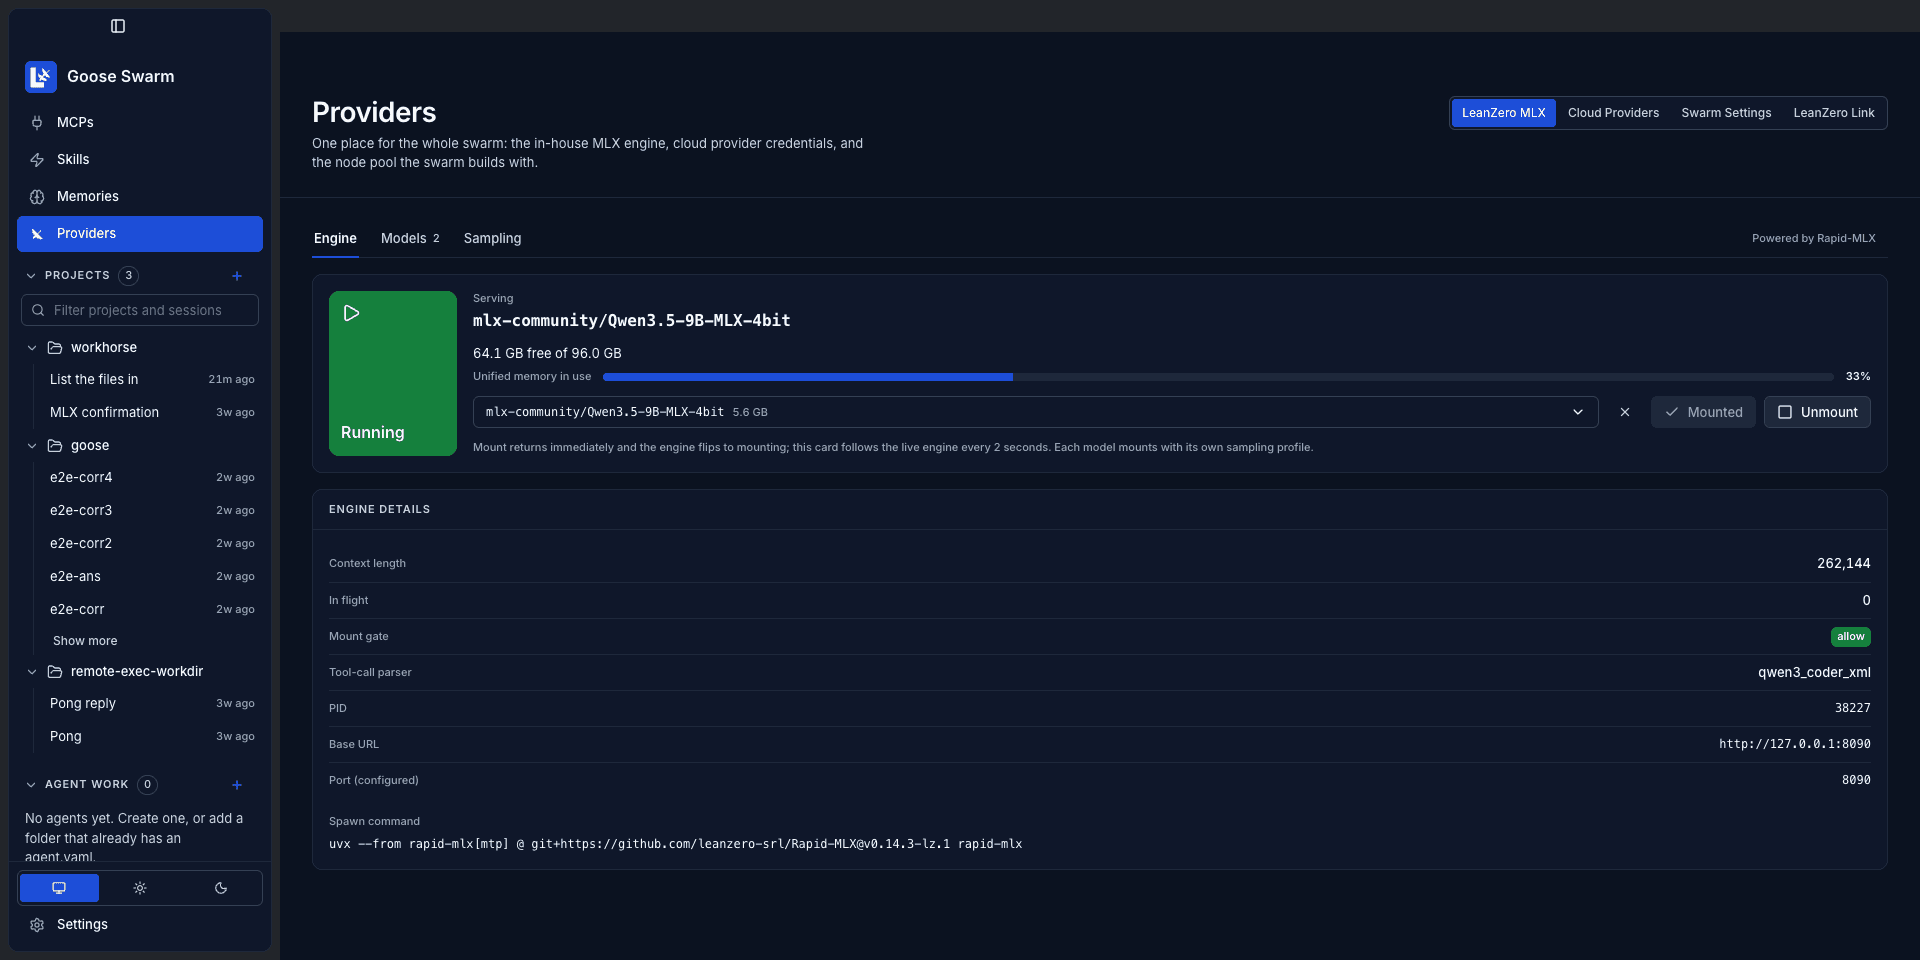Click the remote-exec-workdir folder icon
The image size is (1920, 960).
(x=55, y=672)
